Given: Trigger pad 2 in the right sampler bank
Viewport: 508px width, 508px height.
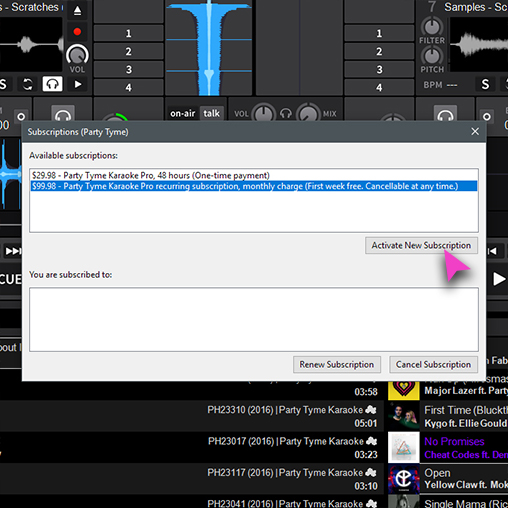Looking at the screenshot, I should pos(379,51).
